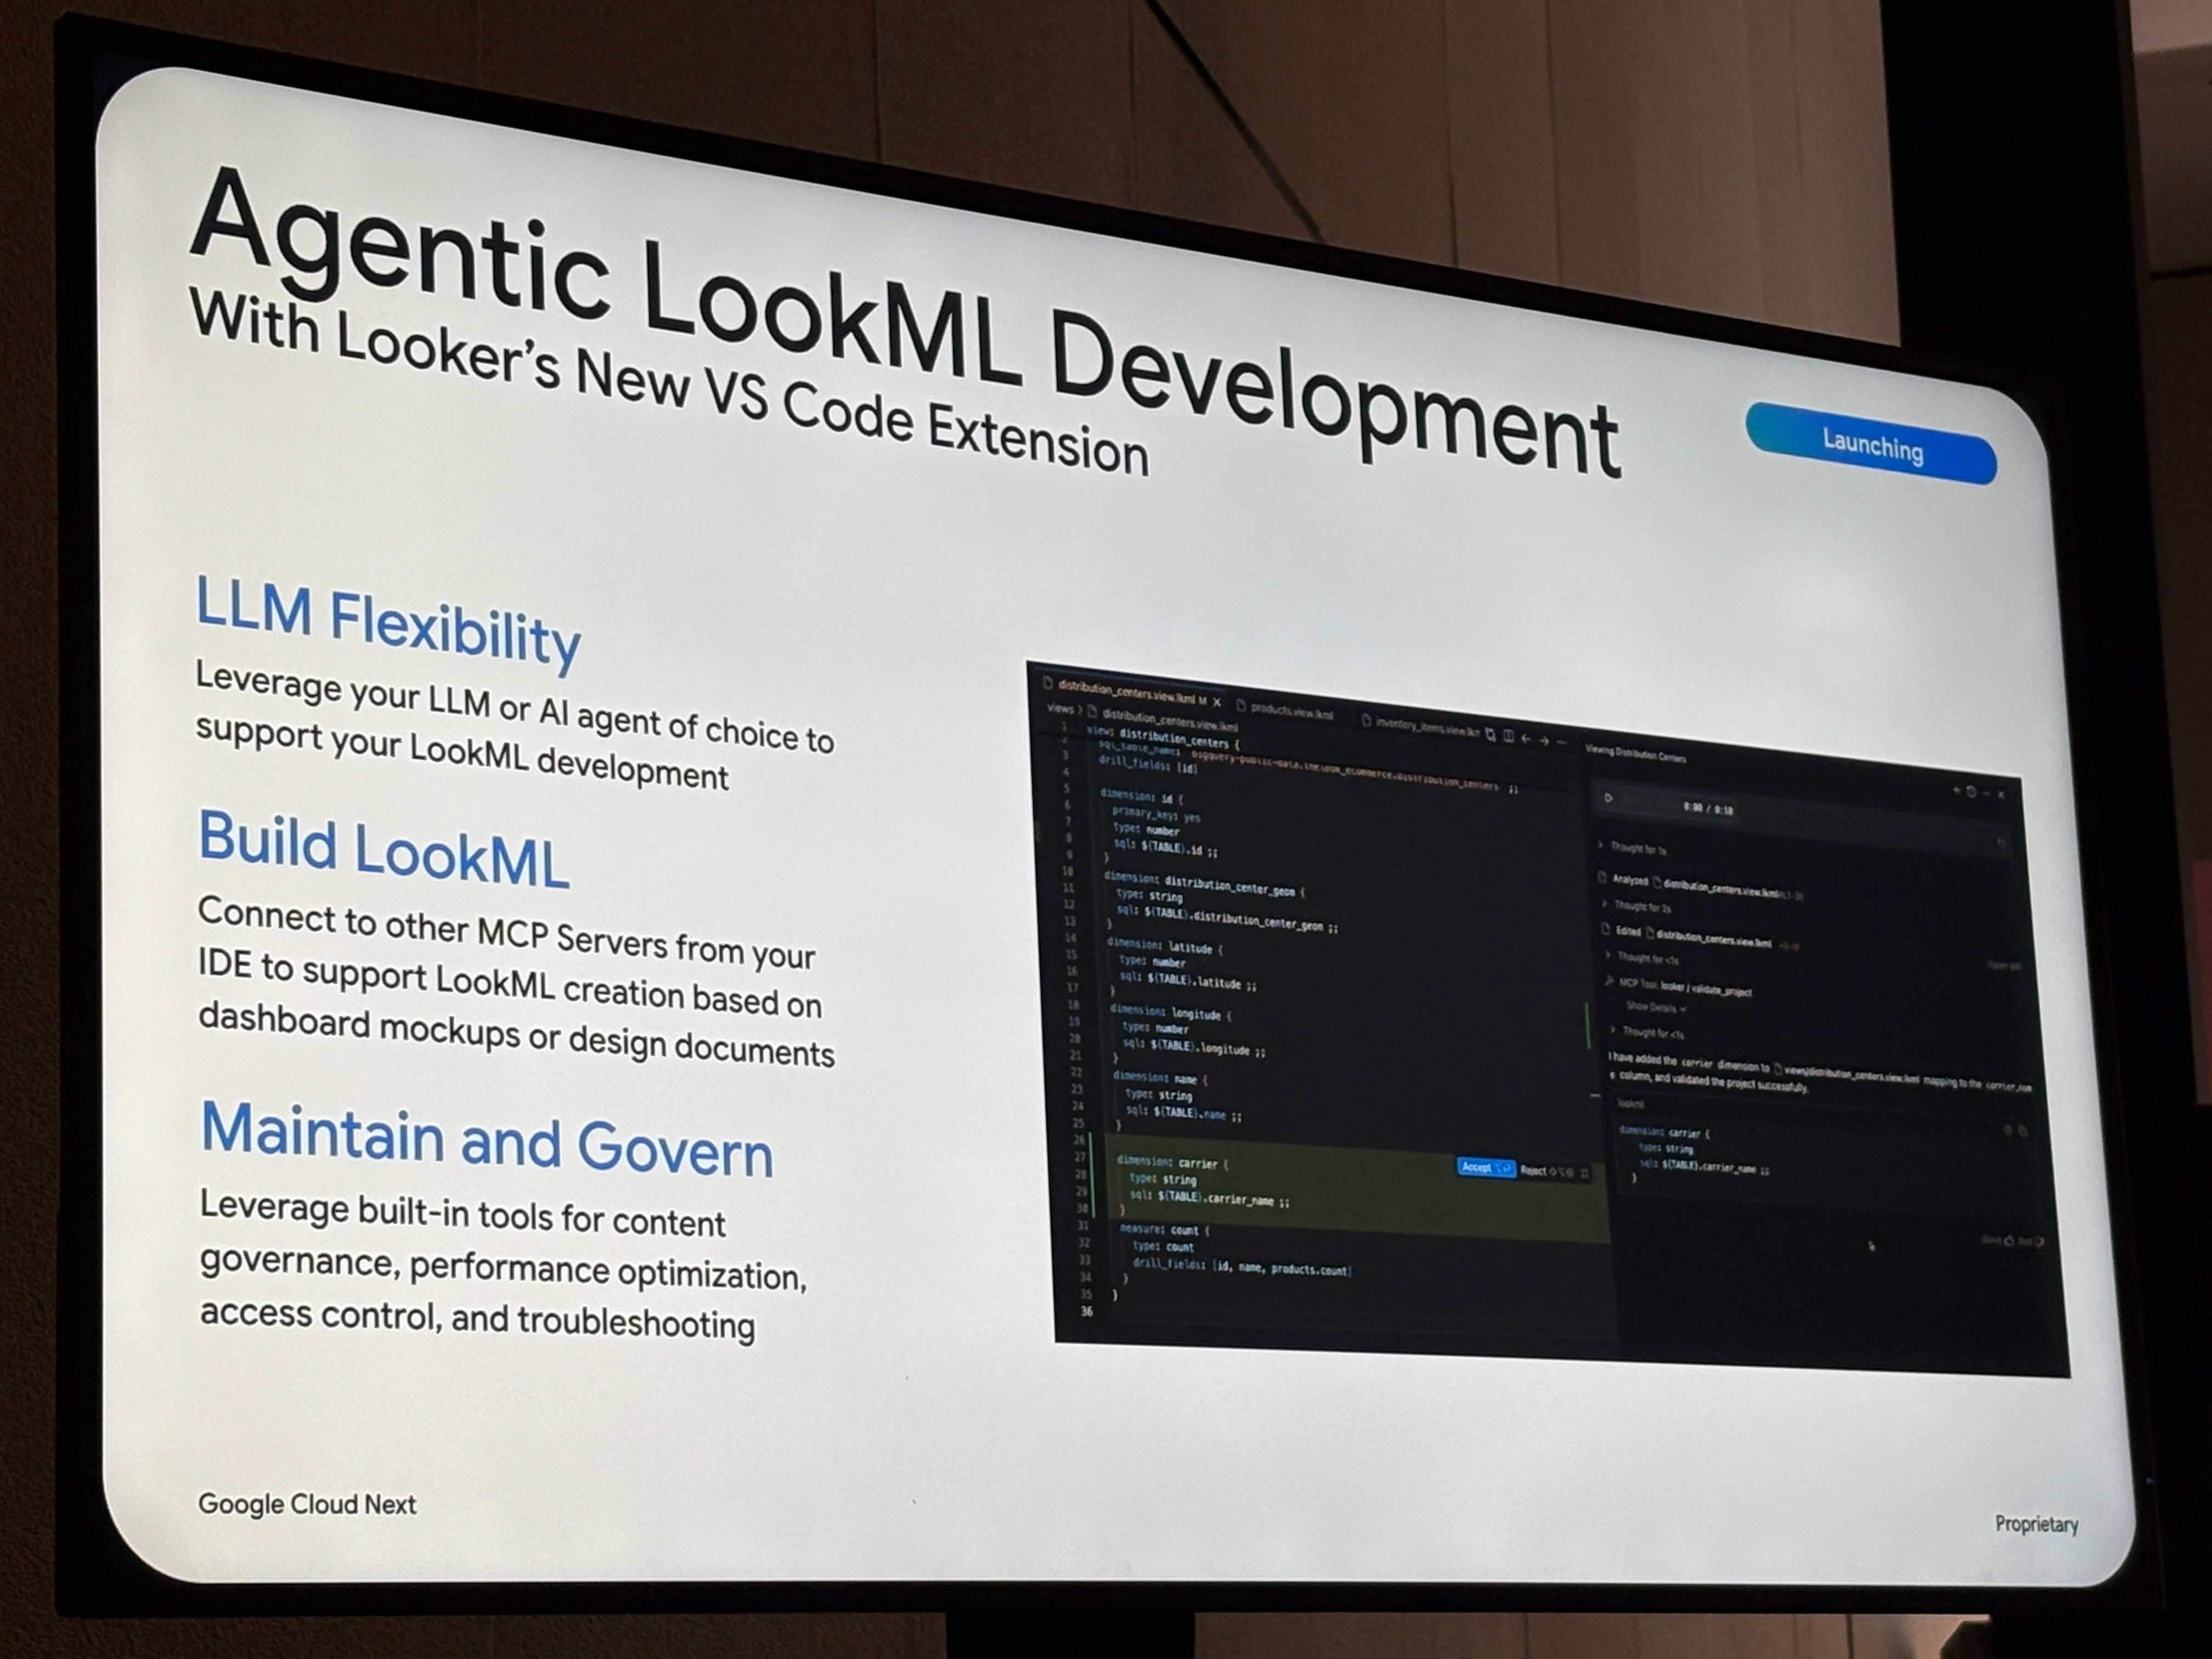The width and height of the screenshot is (2212, 1659).
Task: Click the 'primary_key: yes' line
Action: [x=1155, y=814]
